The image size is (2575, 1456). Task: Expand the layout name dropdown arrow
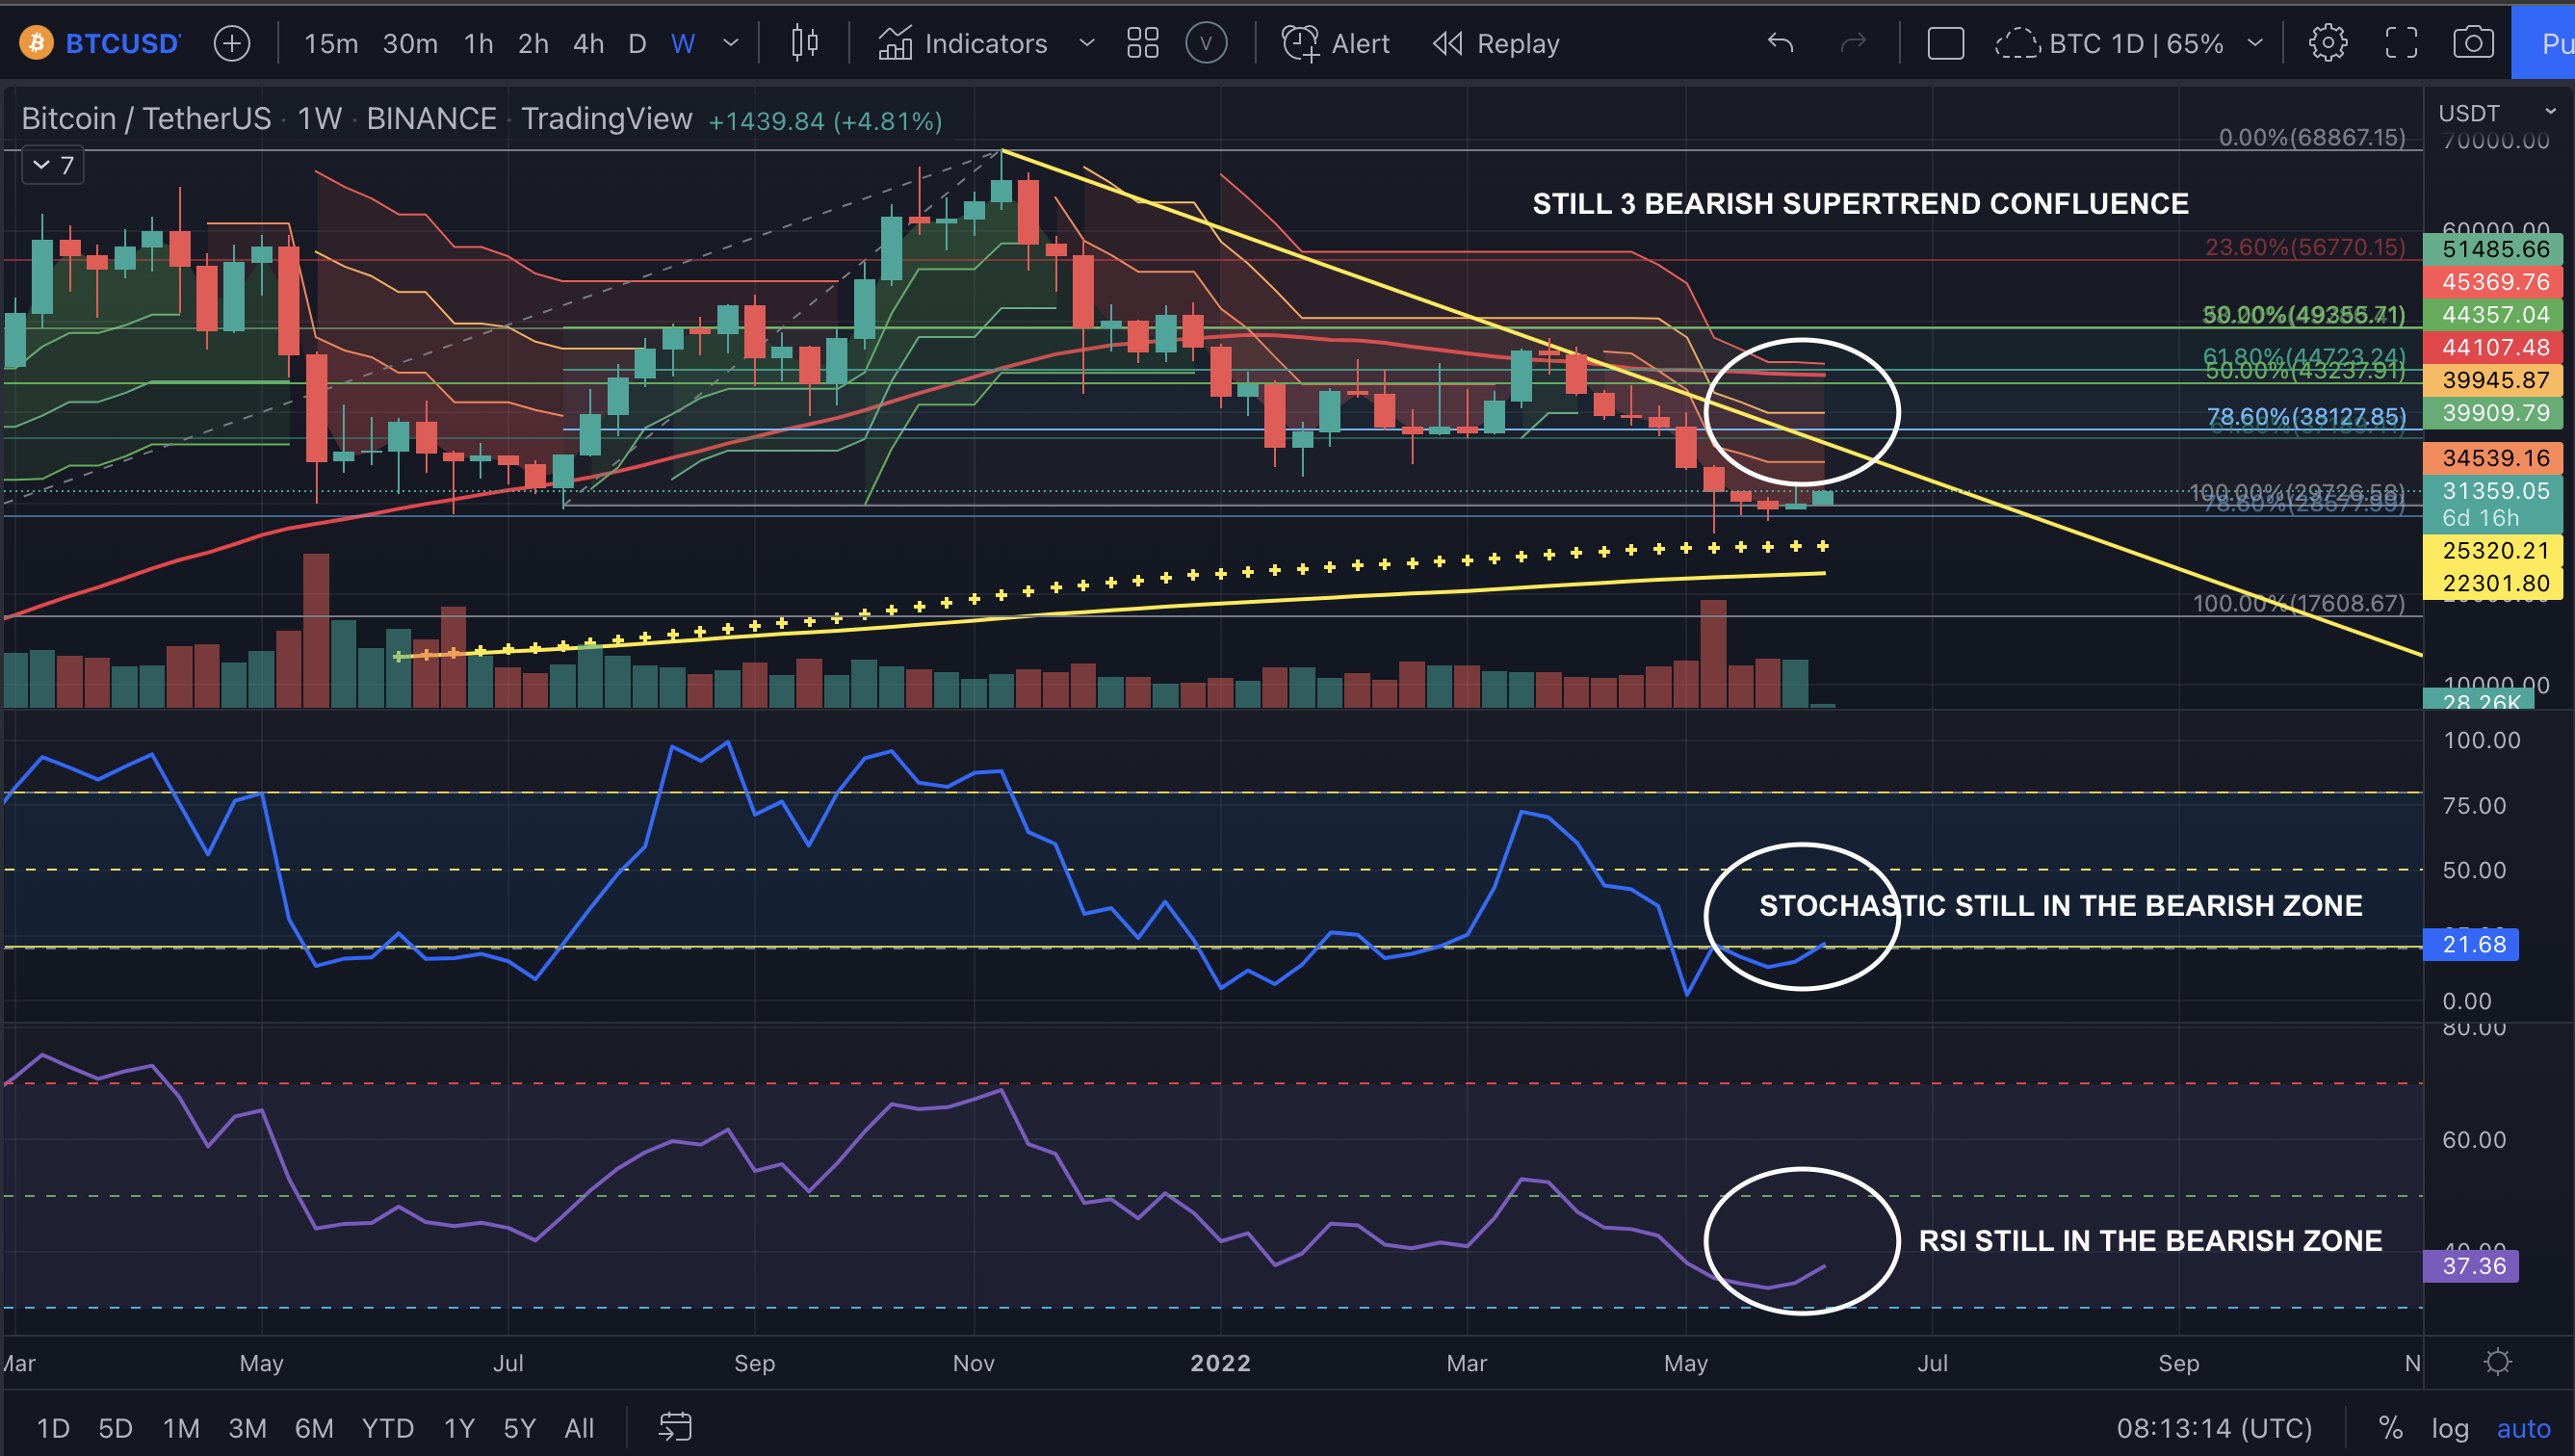(x=2255, y=43)
